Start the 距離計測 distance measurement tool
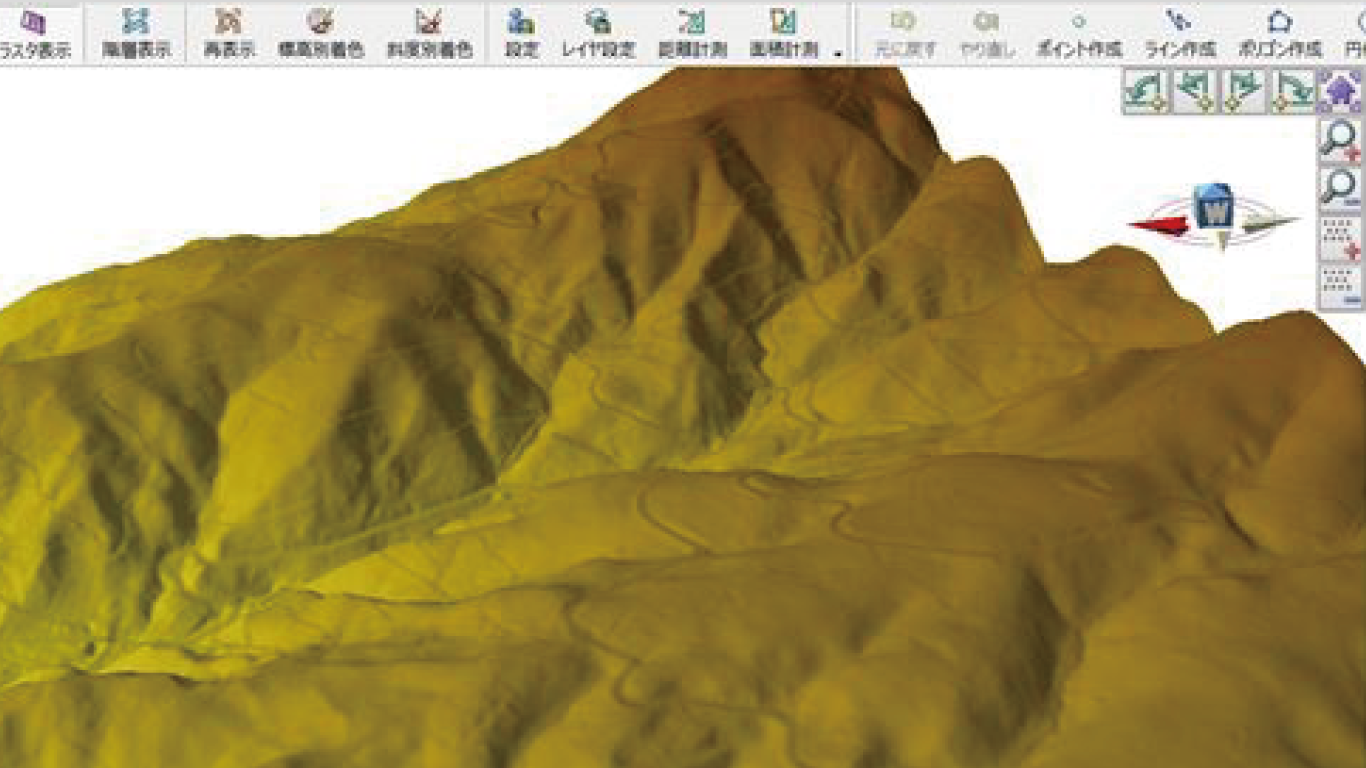1366x768 pixels. (x=692, y=33)
